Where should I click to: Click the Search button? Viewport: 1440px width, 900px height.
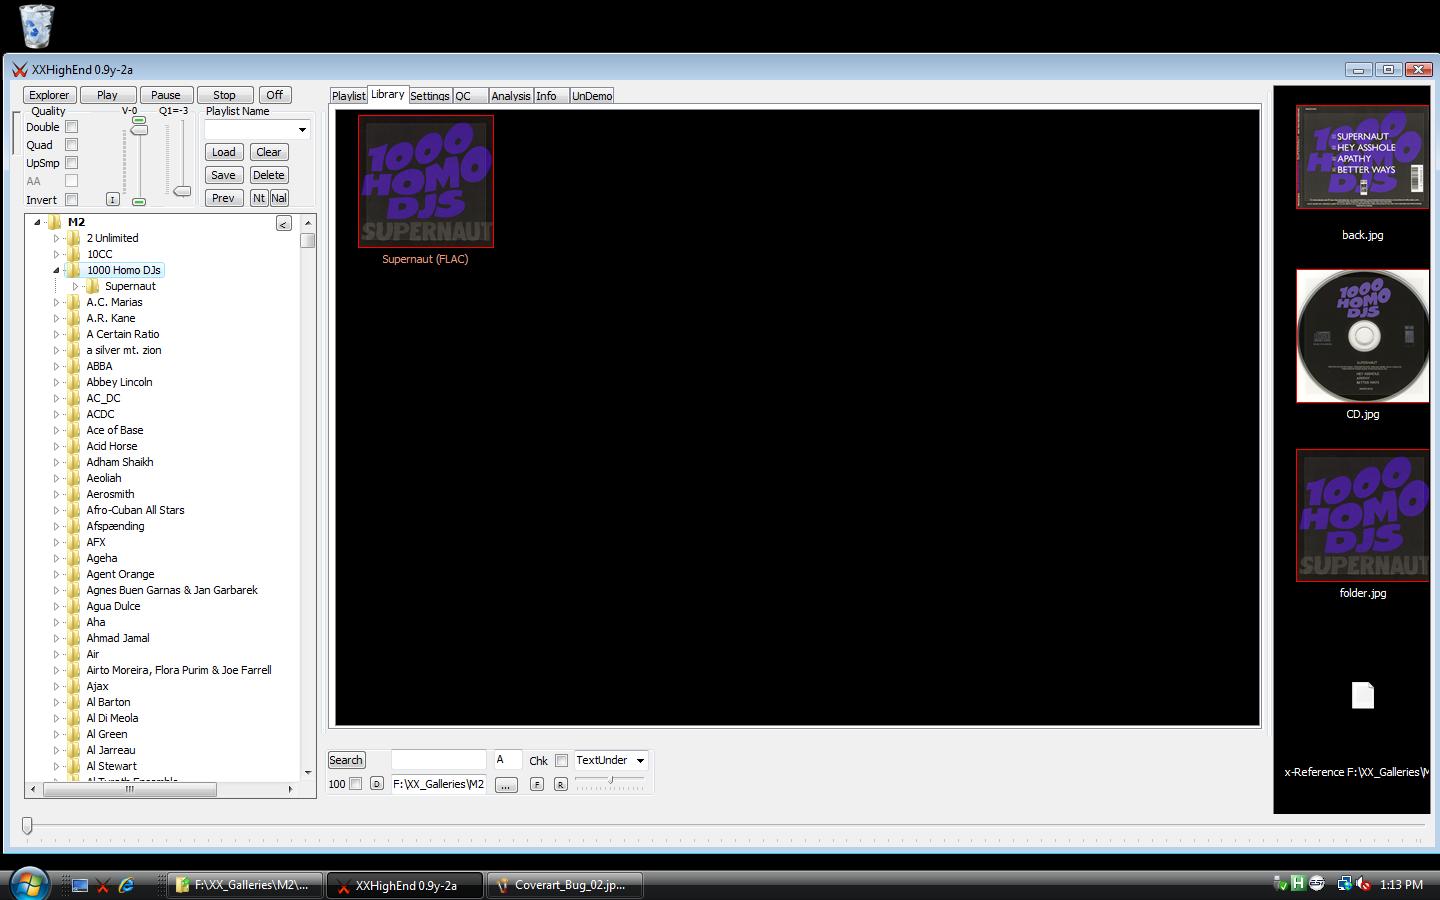[346, 761]
